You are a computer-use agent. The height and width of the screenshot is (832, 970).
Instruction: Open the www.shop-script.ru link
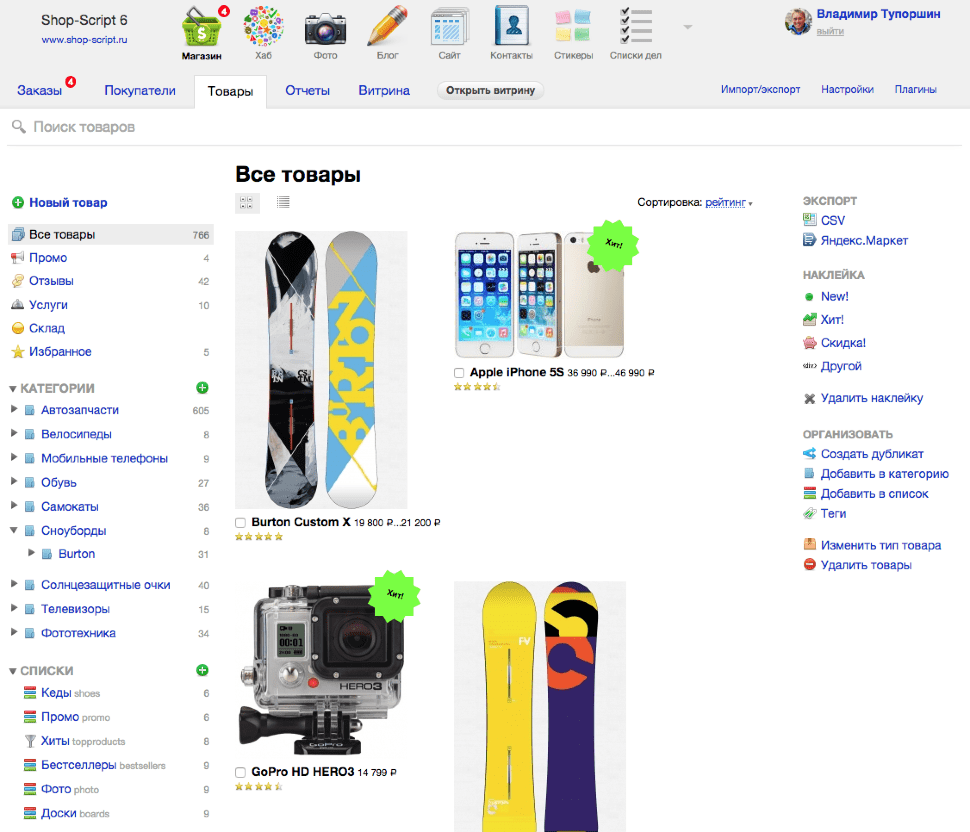(x=84, y=40)
